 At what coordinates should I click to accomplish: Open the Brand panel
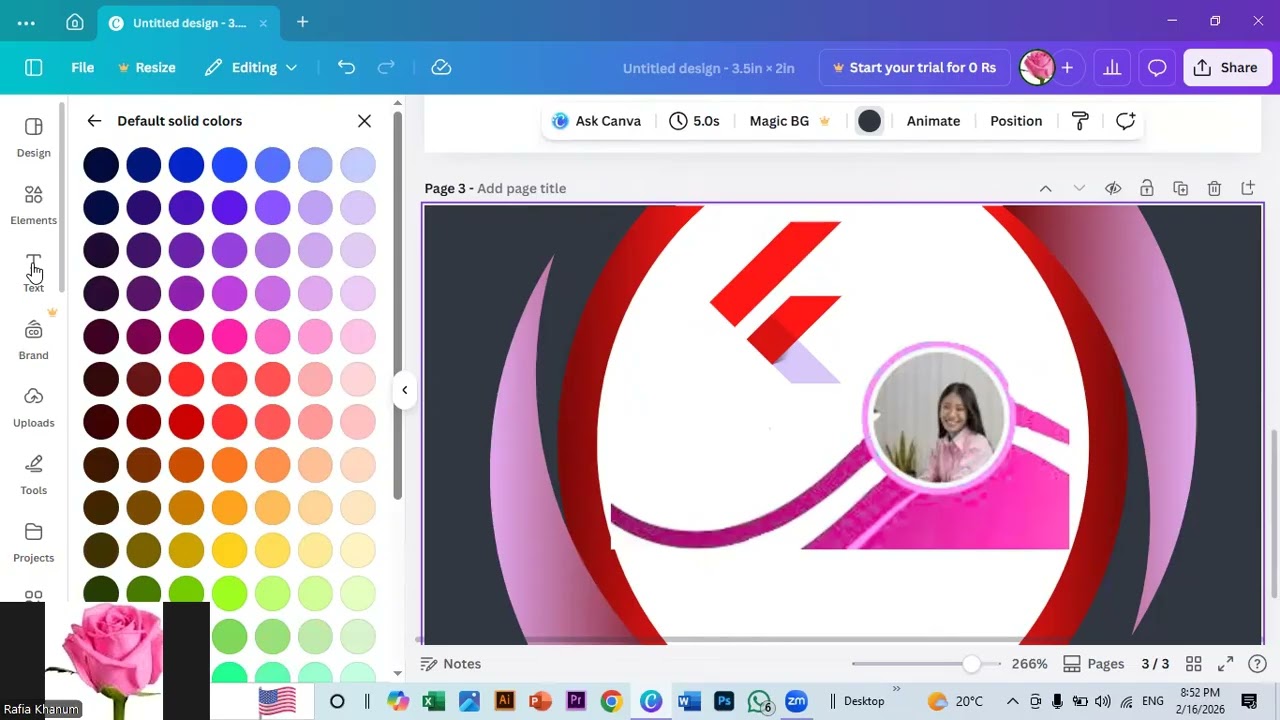33,340
